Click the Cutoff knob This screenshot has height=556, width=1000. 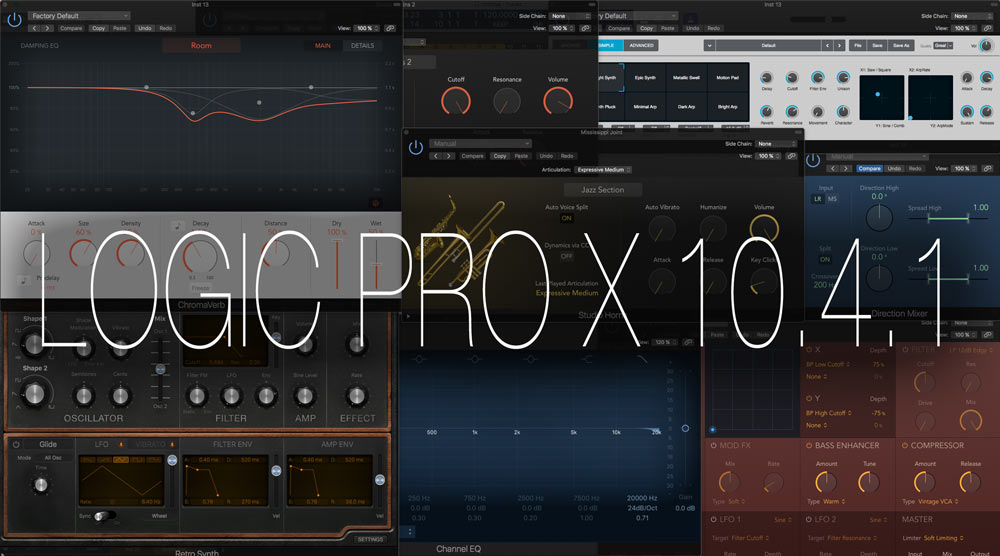pyautogui.click(x=456, y=100)
